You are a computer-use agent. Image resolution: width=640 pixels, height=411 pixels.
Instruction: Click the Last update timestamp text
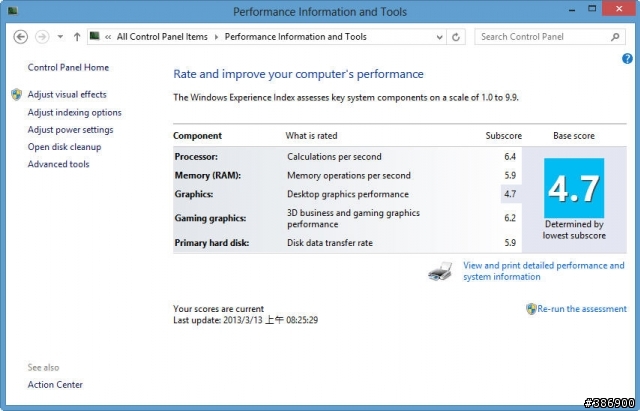[x=245, y=320]
